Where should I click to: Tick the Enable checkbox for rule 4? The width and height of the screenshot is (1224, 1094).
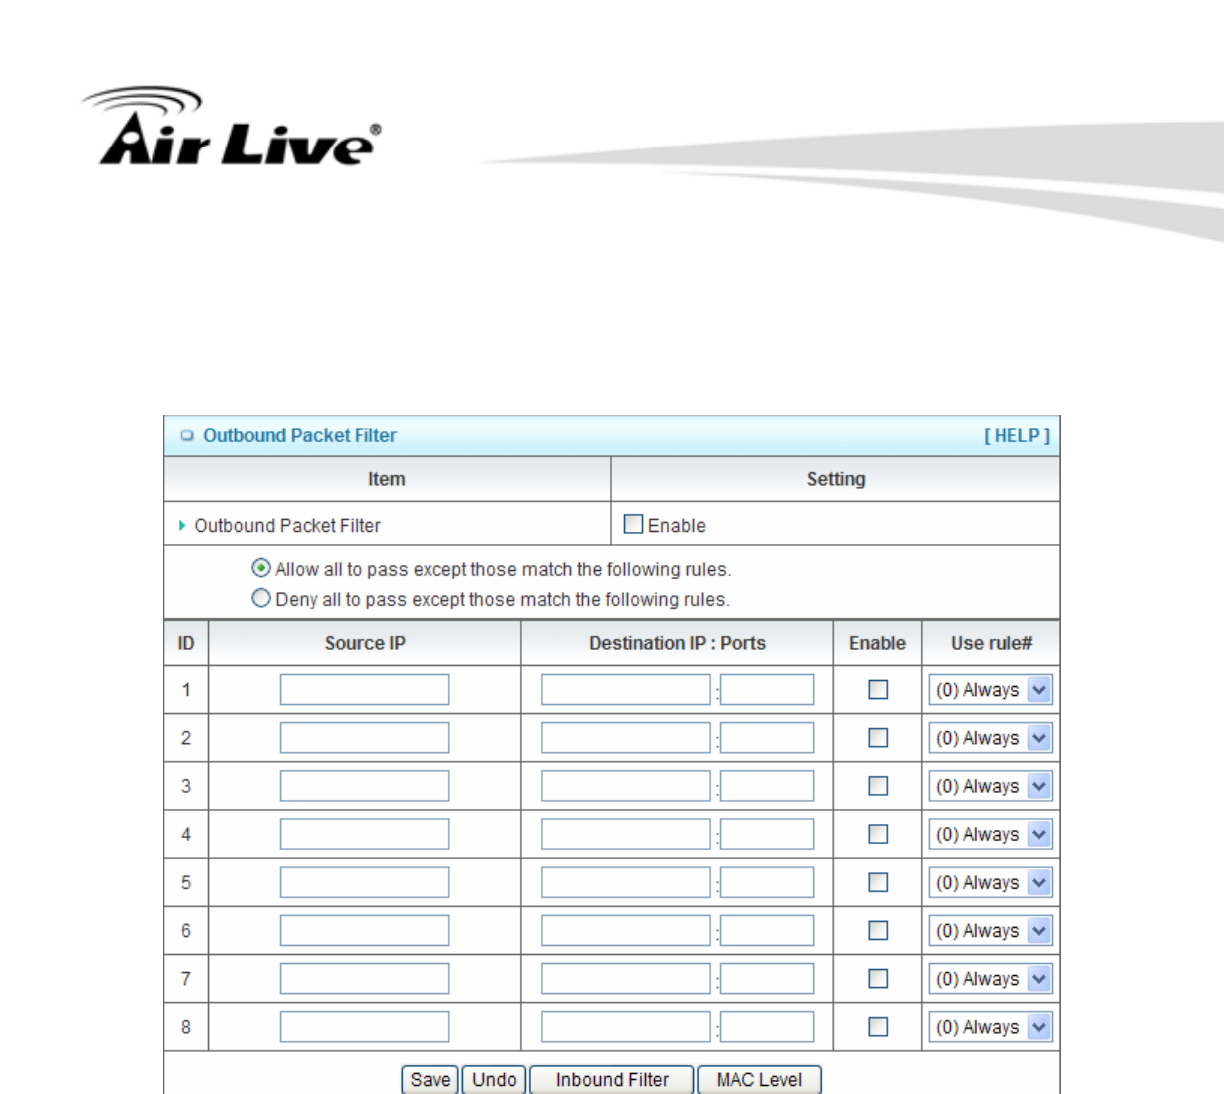[878, 833]
